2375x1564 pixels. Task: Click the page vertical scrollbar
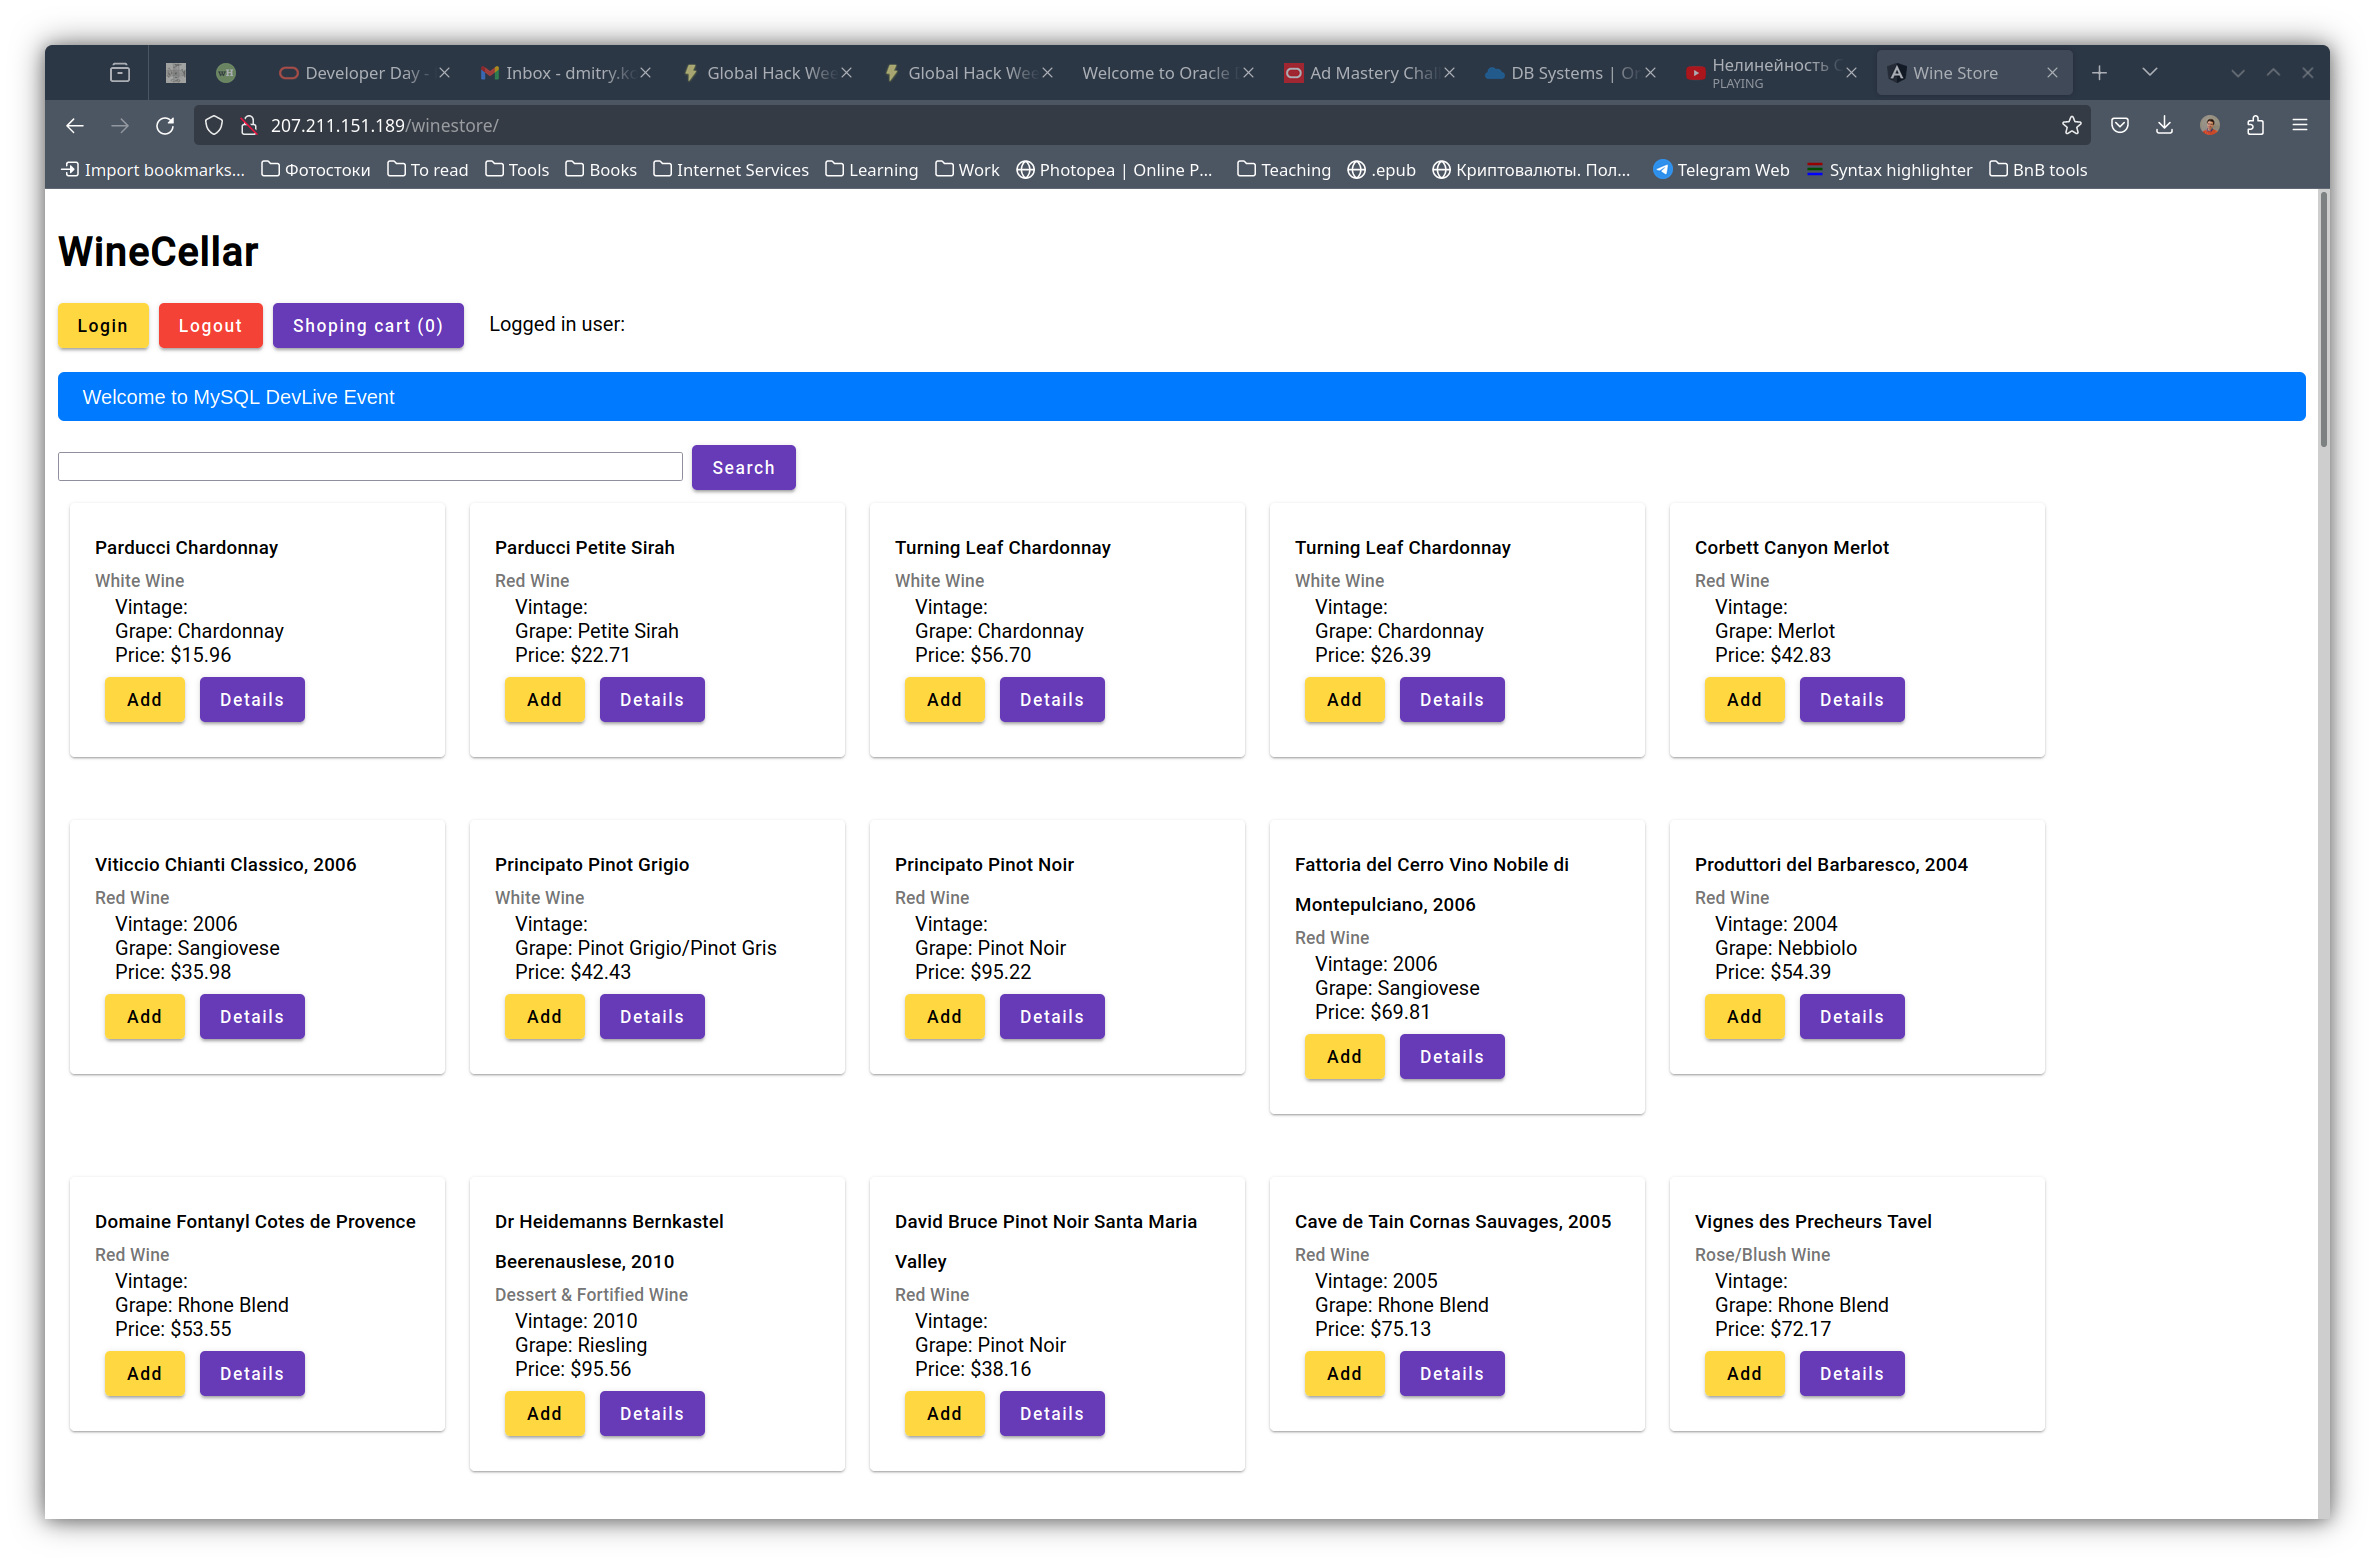tap(2323, 320)
